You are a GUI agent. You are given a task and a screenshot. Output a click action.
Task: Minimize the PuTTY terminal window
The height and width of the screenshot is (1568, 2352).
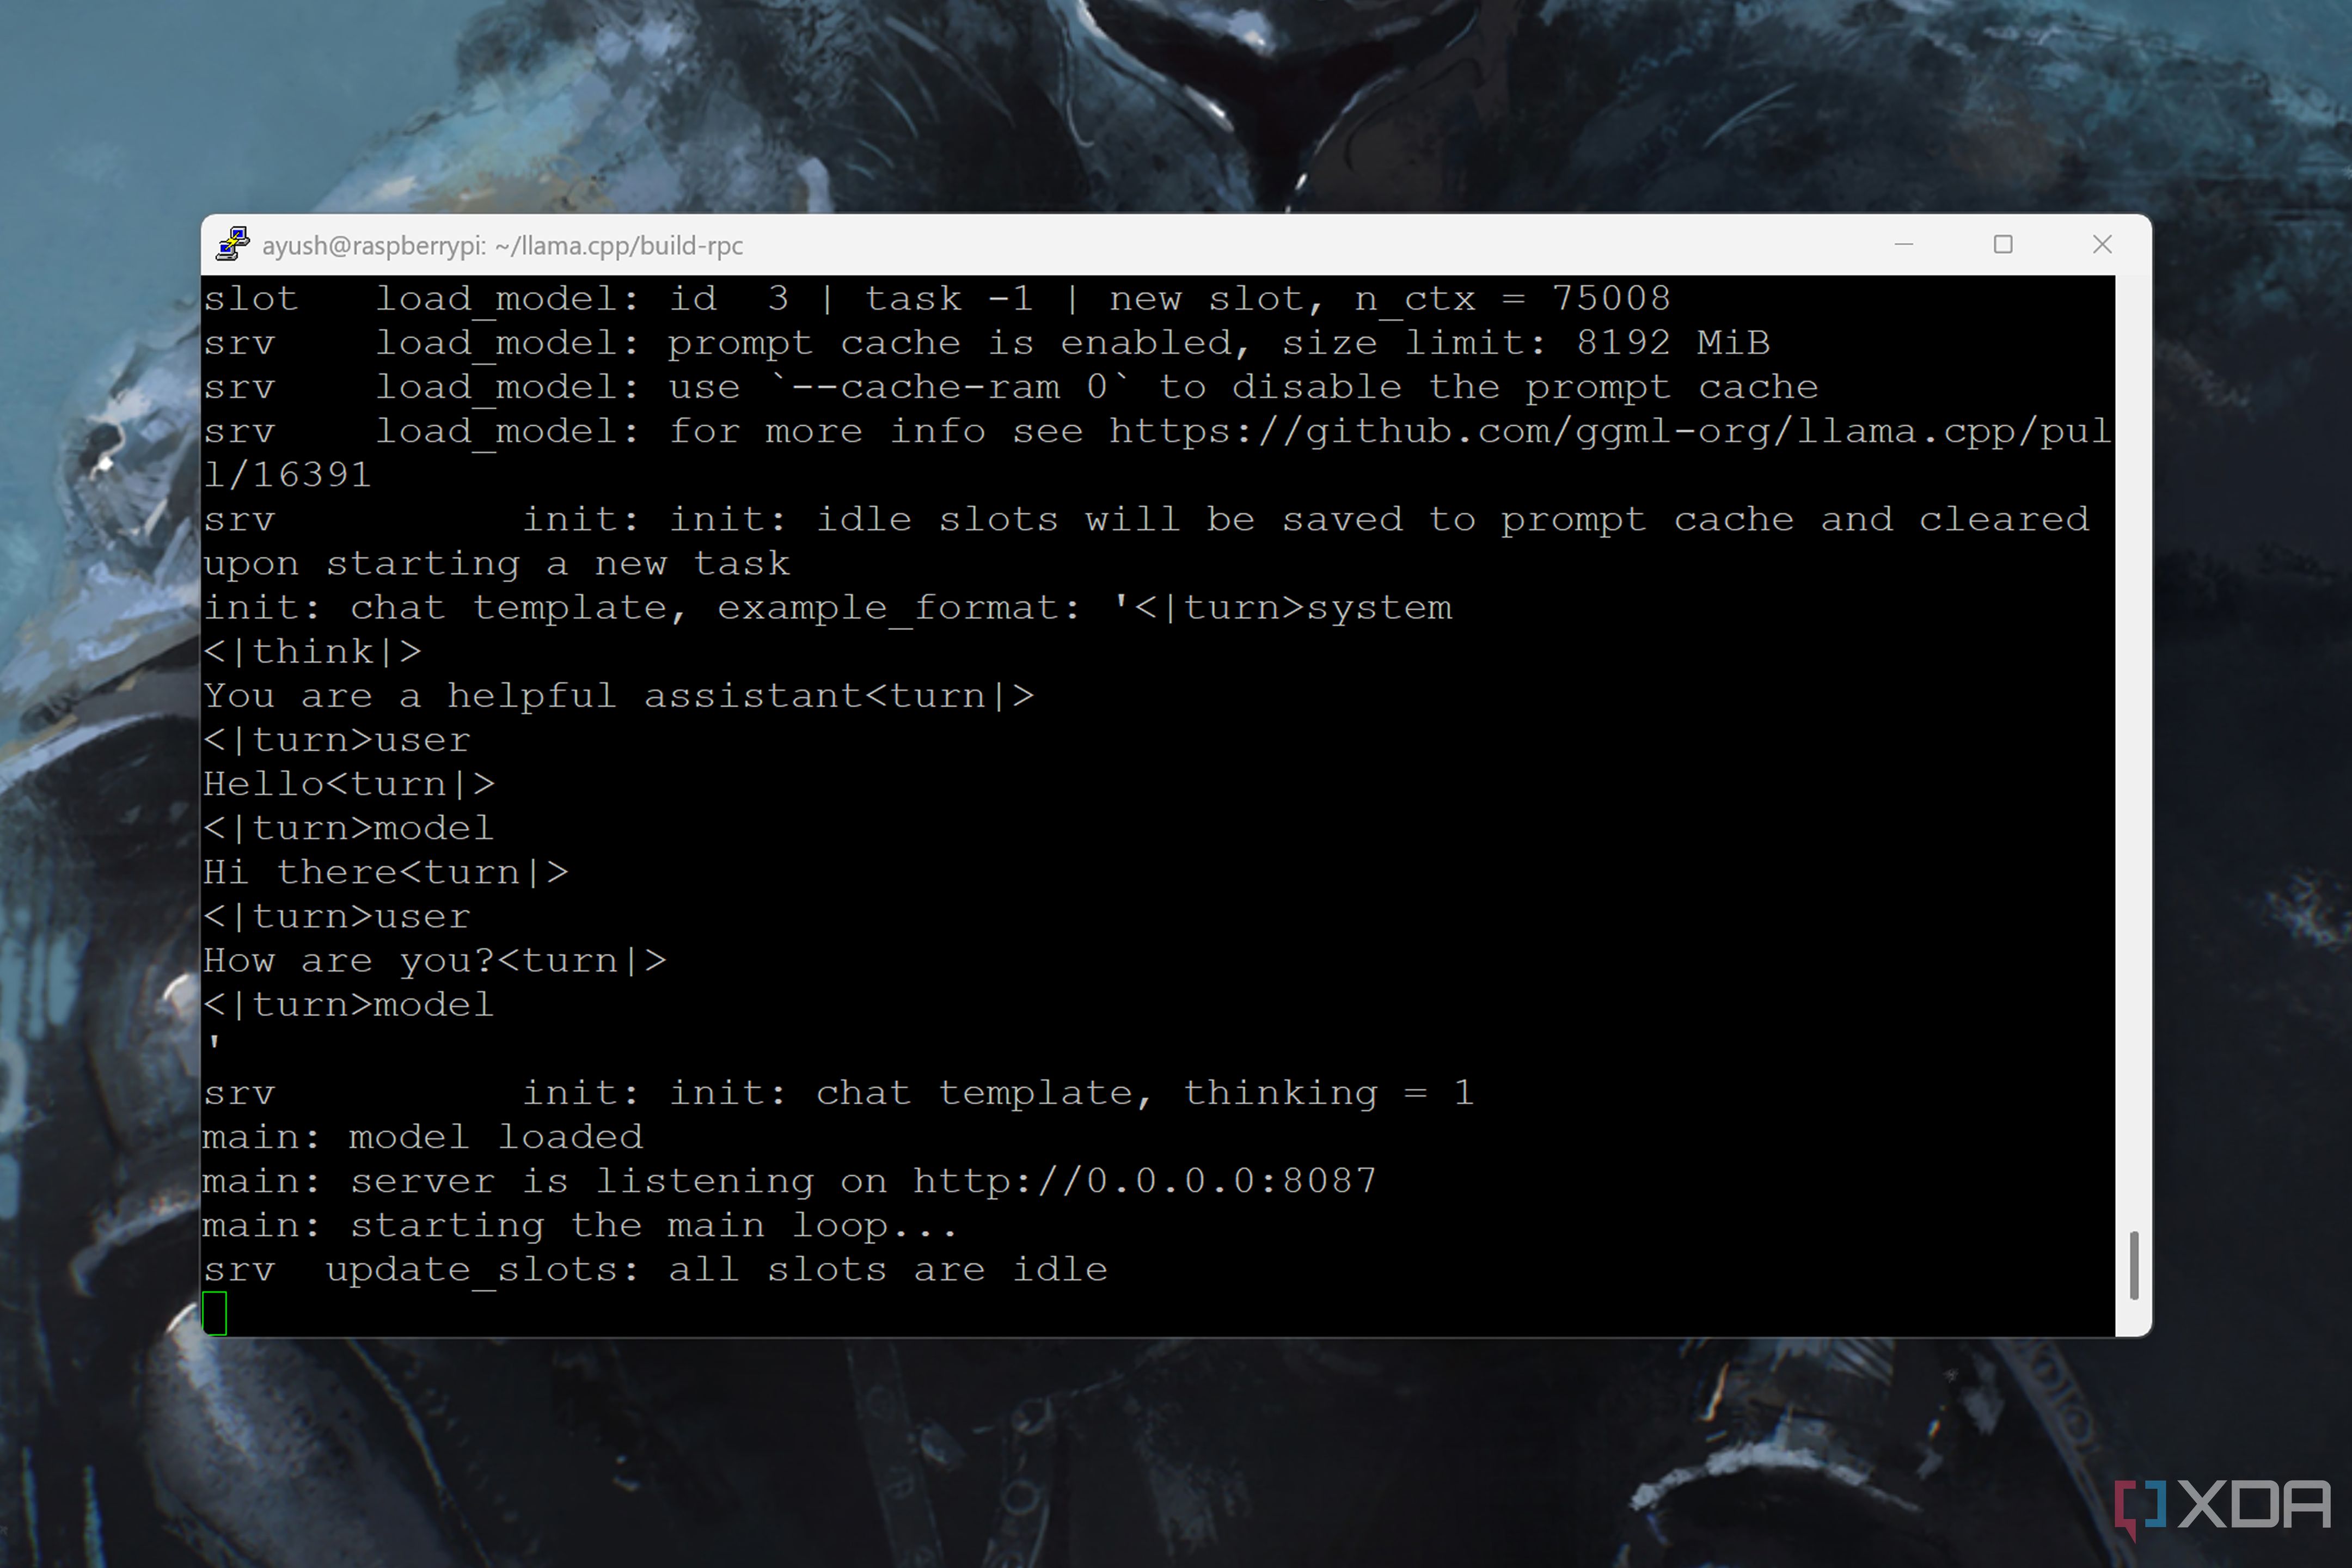pos(1904,244)
